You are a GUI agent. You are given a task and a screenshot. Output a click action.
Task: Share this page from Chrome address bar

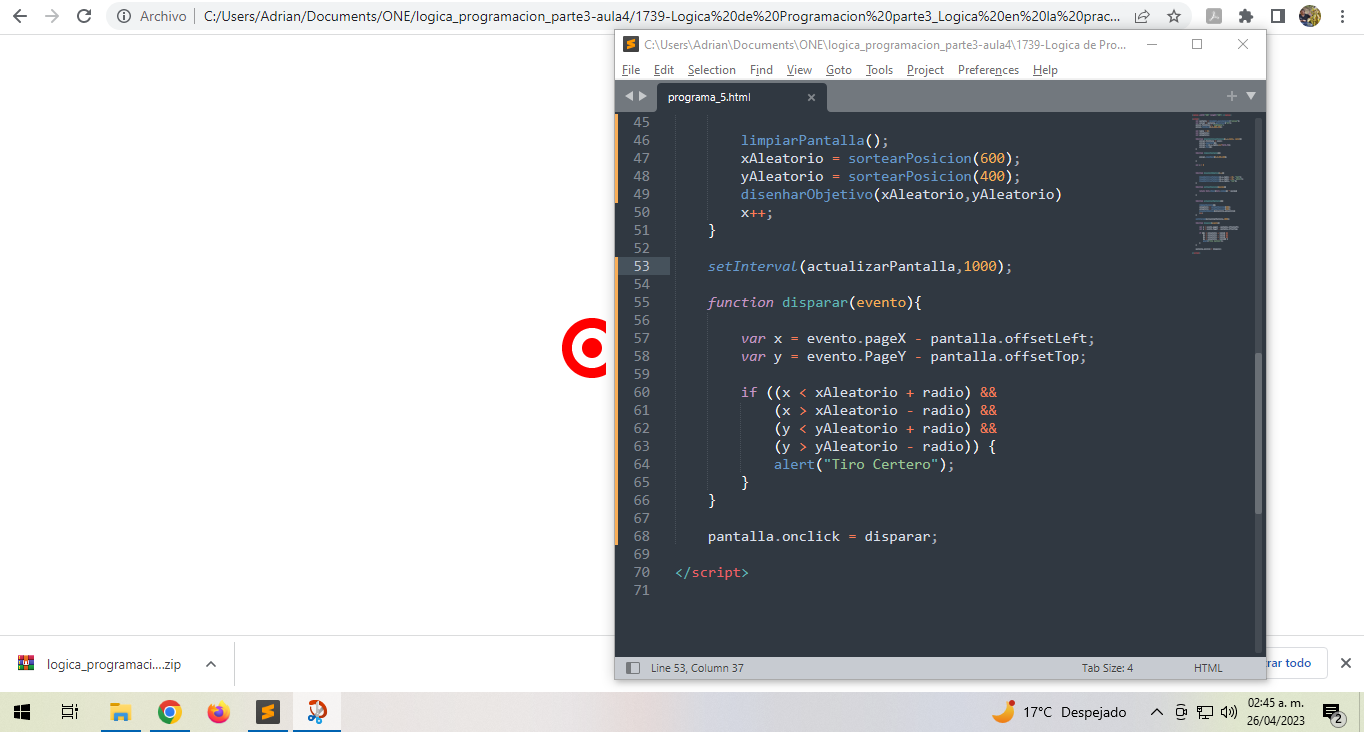tap(1142, 16)
